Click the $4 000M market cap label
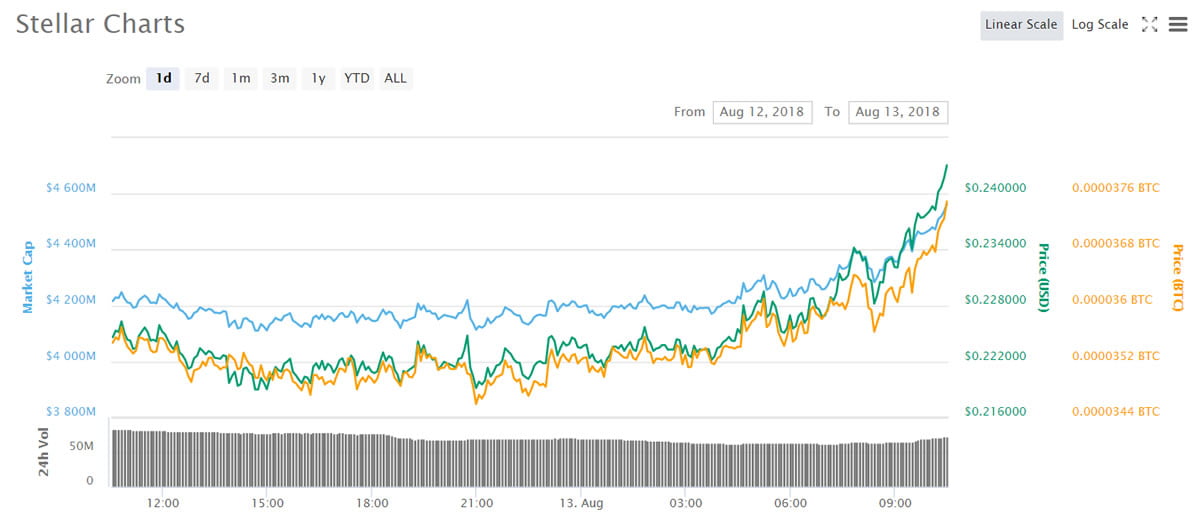This screenshot has height=530, width=1200. (71, 356)
